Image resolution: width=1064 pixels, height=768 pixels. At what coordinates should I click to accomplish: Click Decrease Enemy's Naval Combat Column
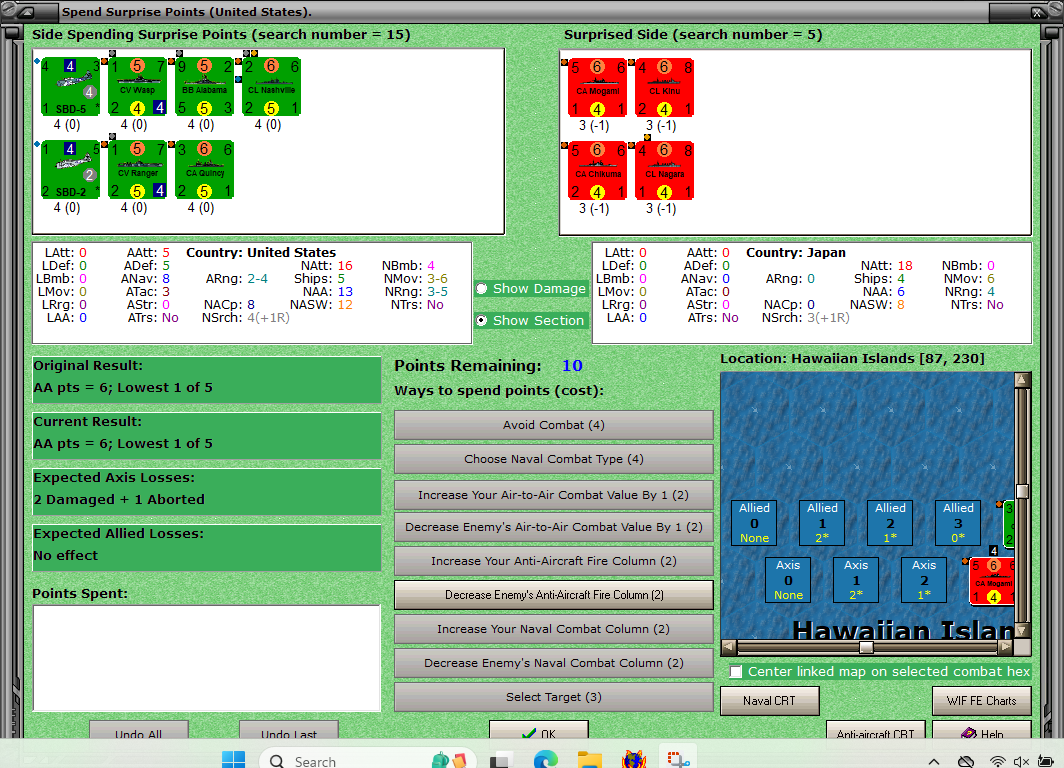(554, 663)
